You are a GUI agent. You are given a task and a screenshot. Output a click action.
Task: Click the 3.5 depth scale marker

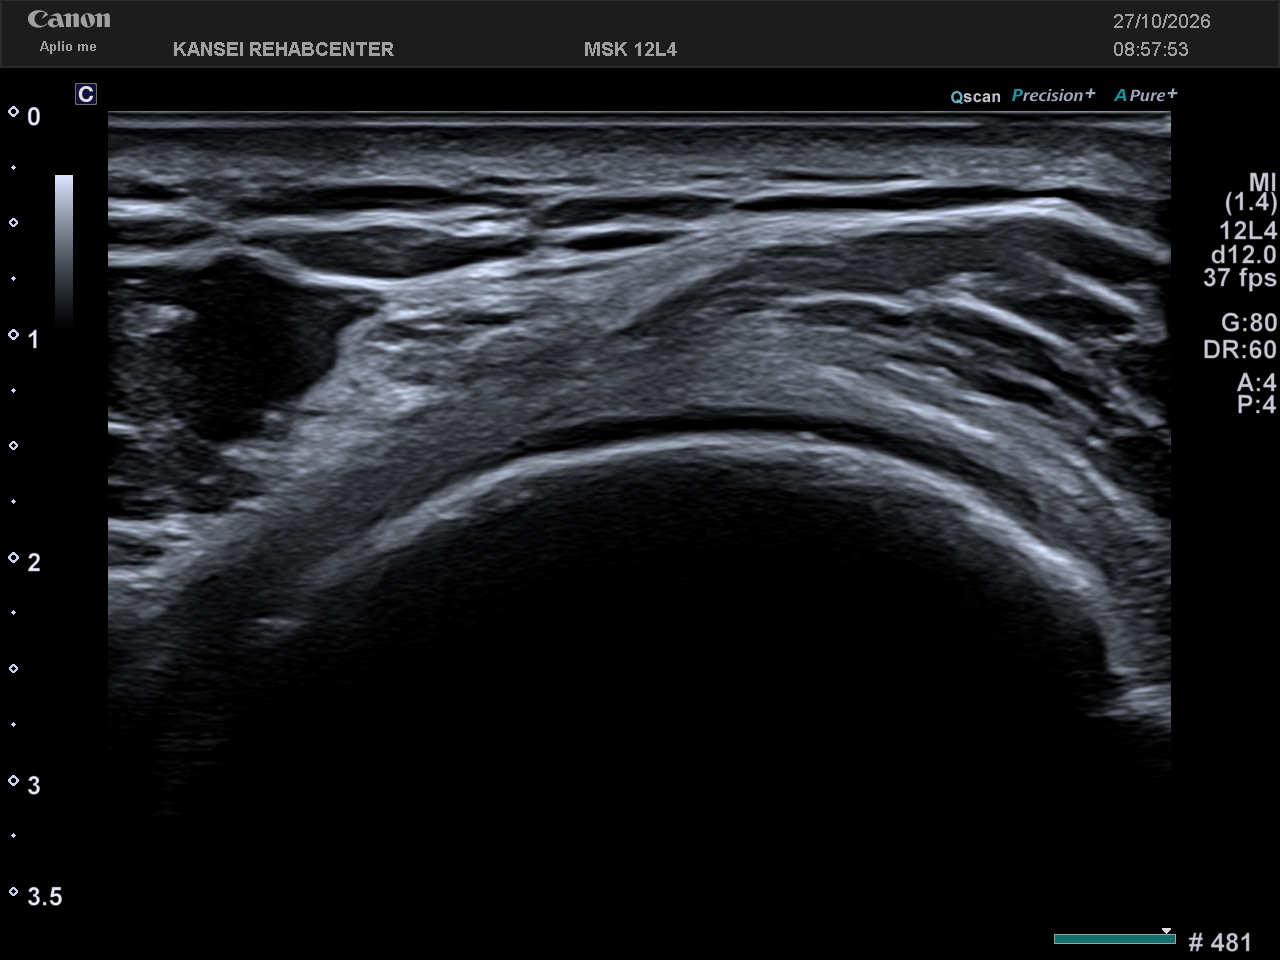45,897
